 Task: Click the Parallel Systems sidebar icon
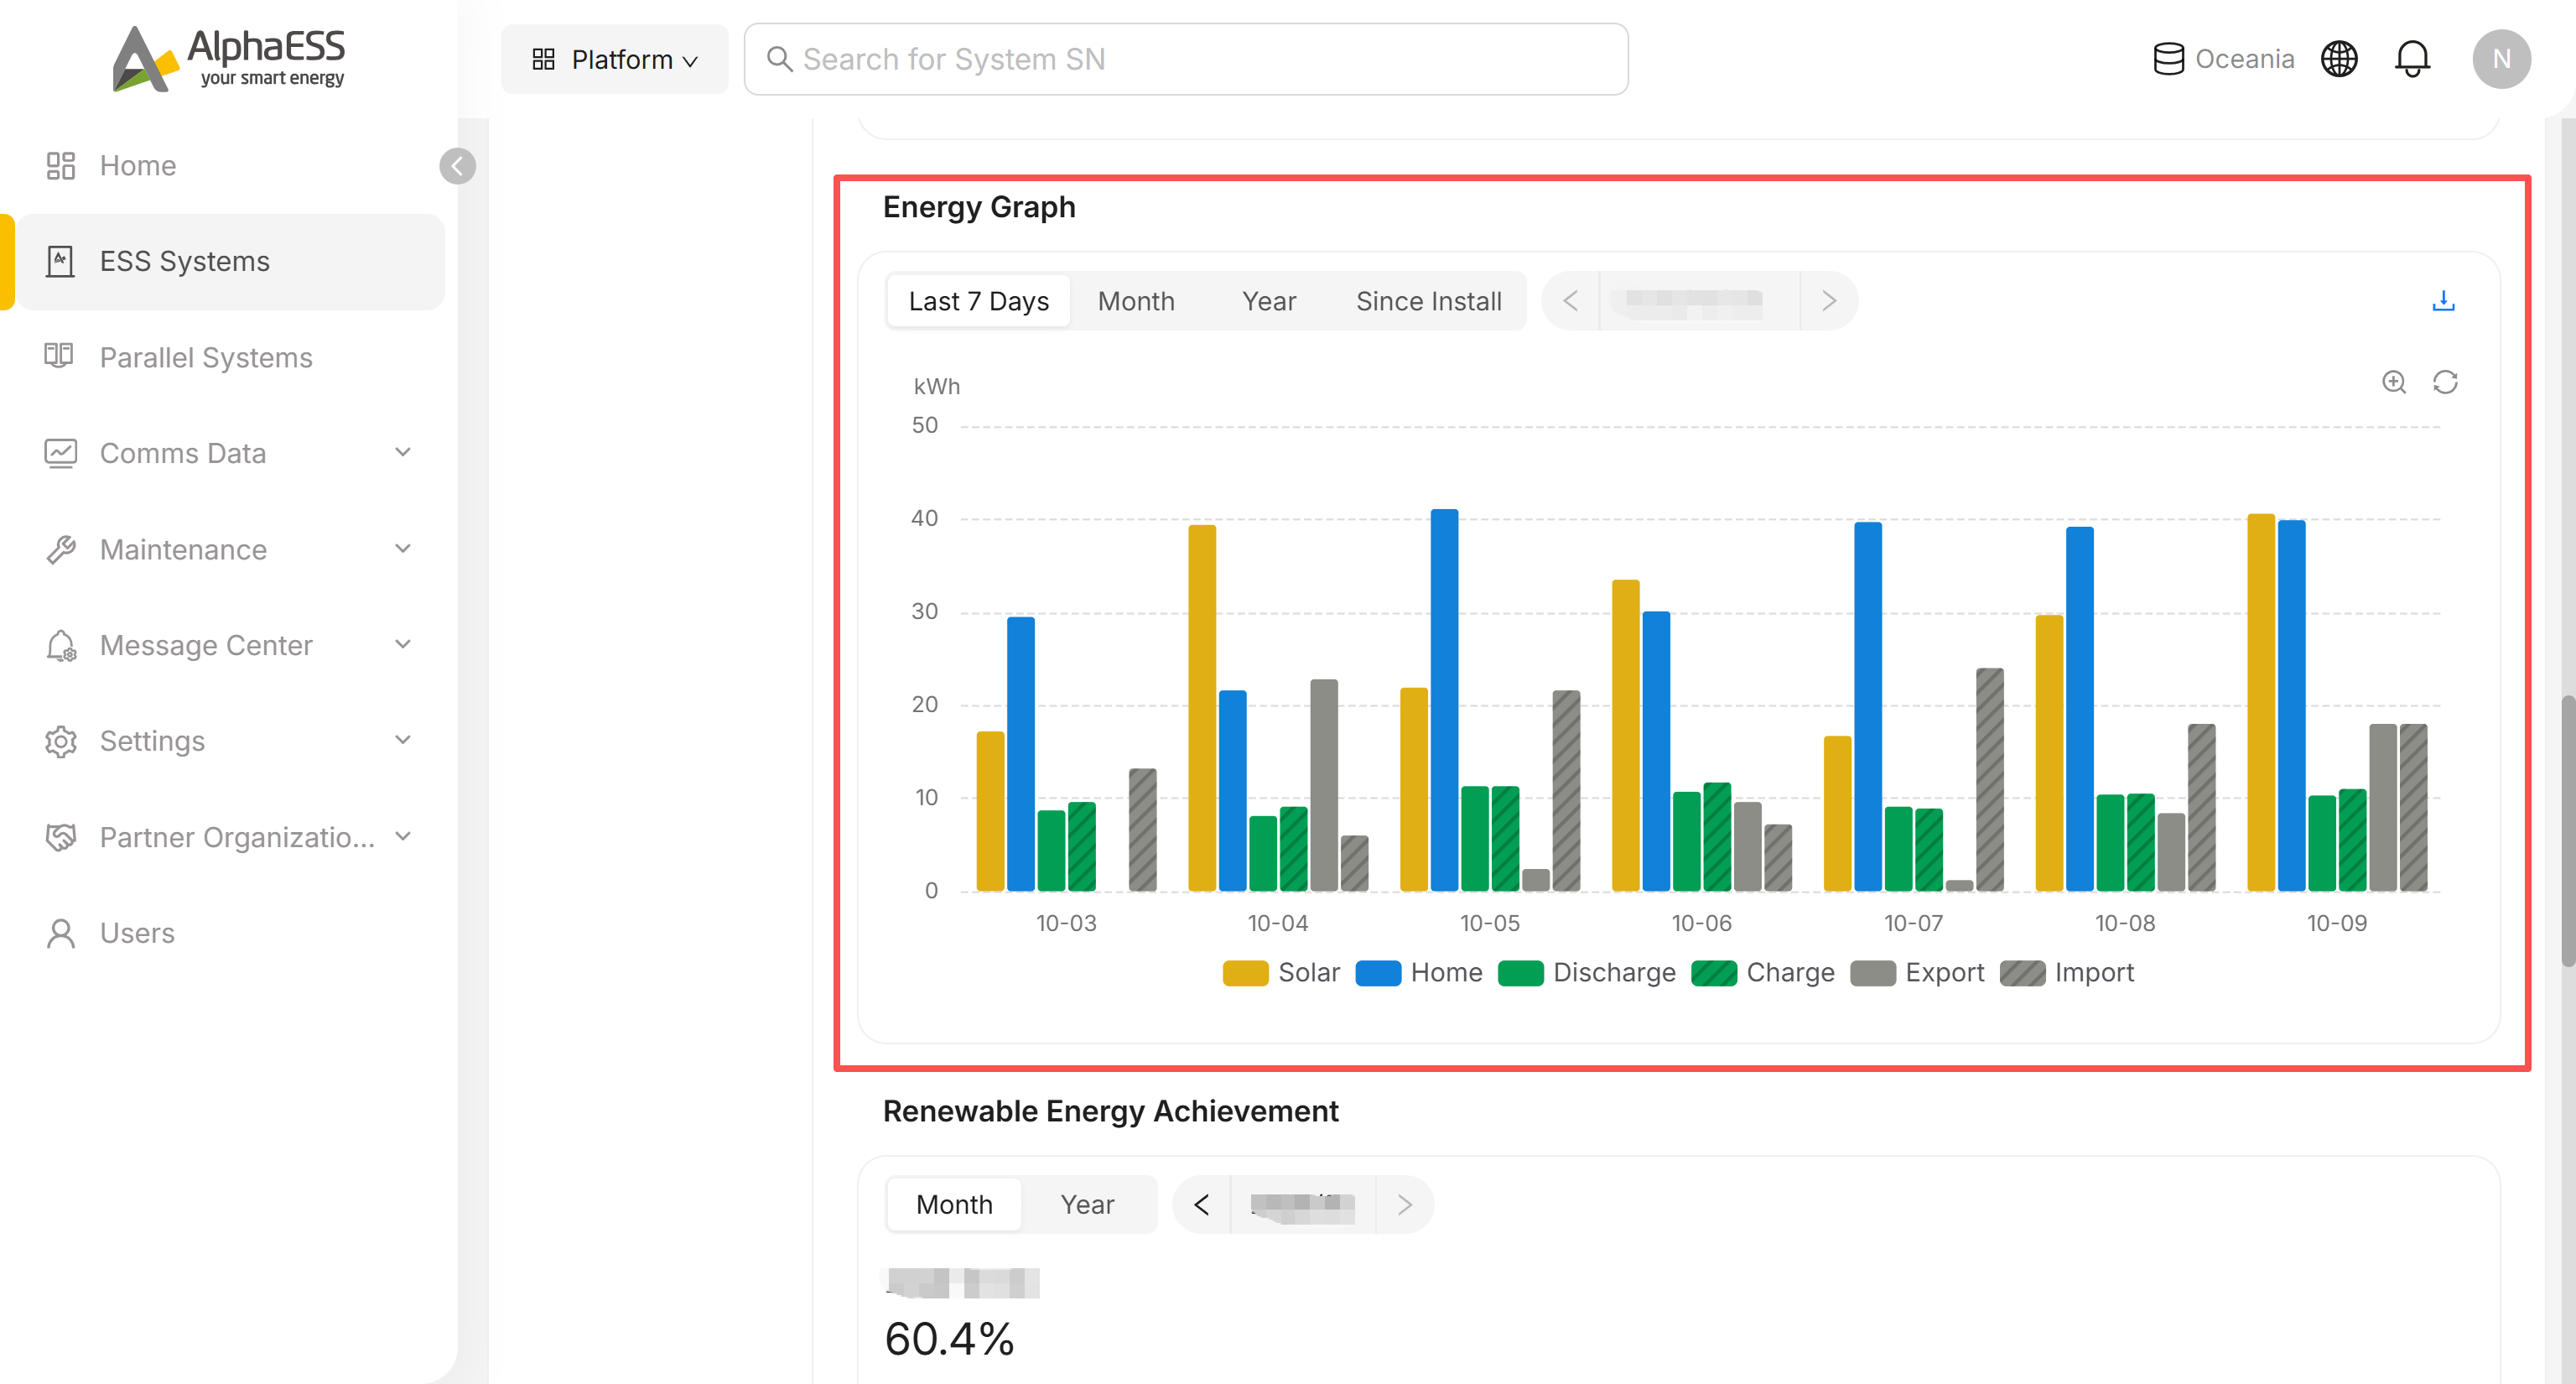coord(59,356)
